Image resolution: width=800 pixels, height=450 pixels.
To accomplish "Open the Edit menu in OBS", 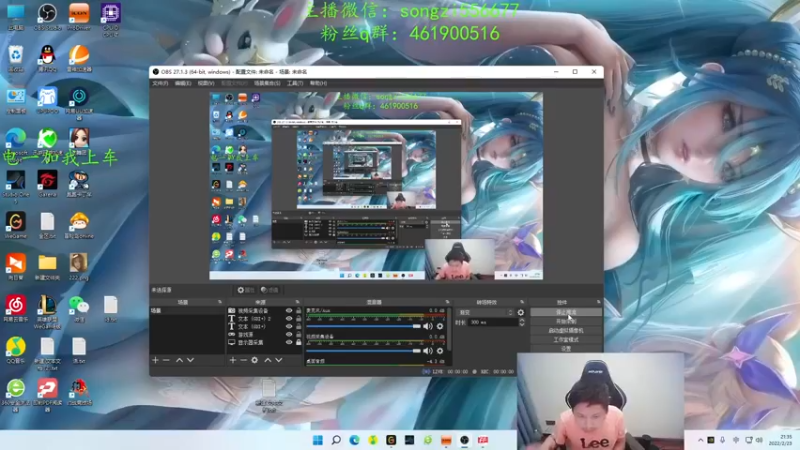I will [x=183, y=83].
